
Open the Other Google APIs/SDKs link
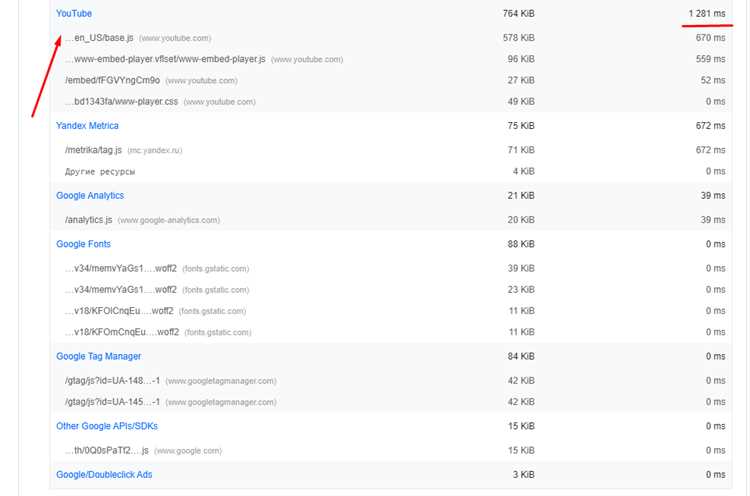(107, 426)
